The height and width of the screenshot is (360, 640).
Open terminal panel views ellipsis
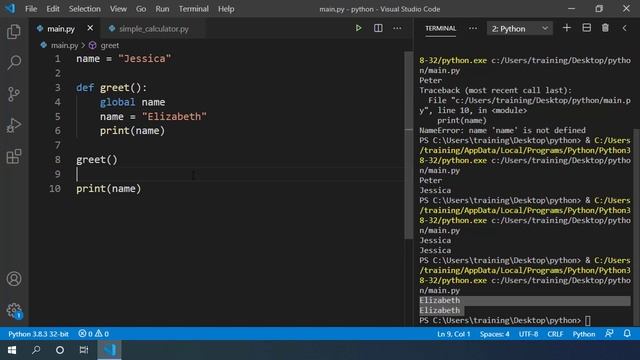(473, 28)
